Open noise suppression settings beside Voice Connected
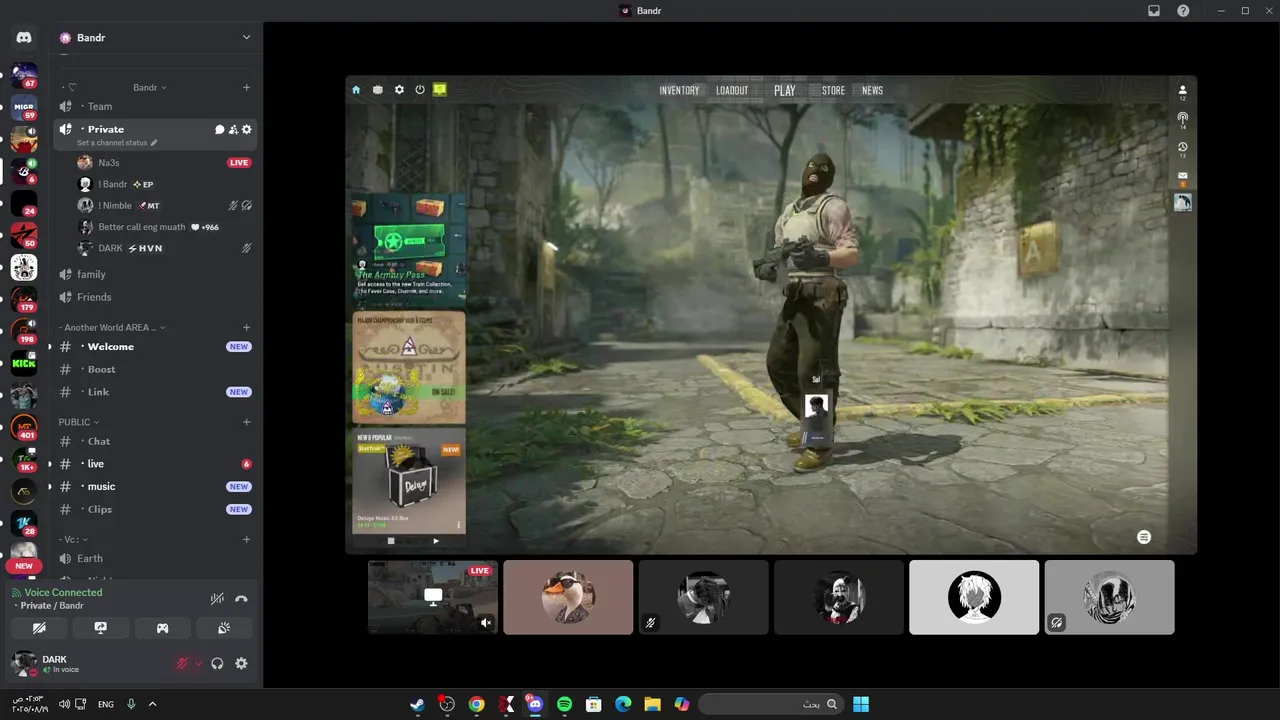1280x720 pixels. tap(216, 599)
